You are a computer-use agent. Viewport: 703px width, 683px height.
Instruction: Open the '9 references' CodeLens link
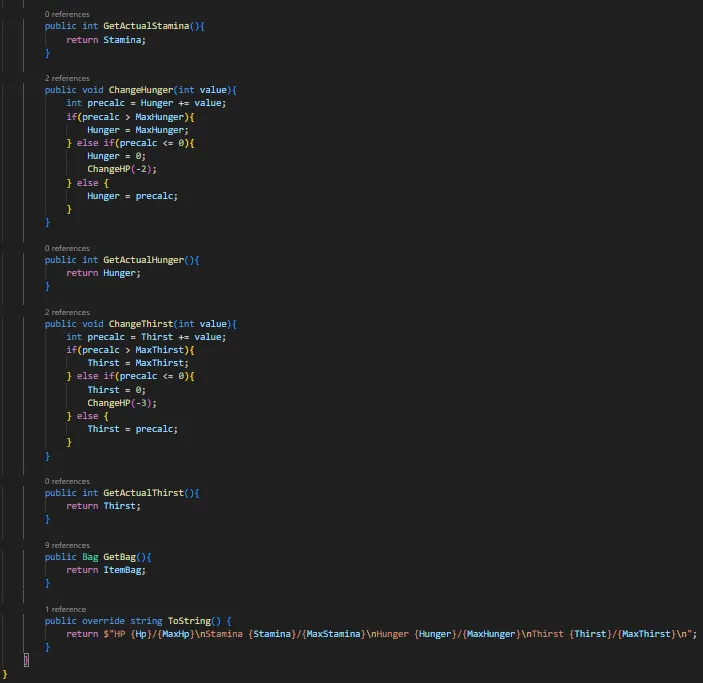[x=67, y=546]
